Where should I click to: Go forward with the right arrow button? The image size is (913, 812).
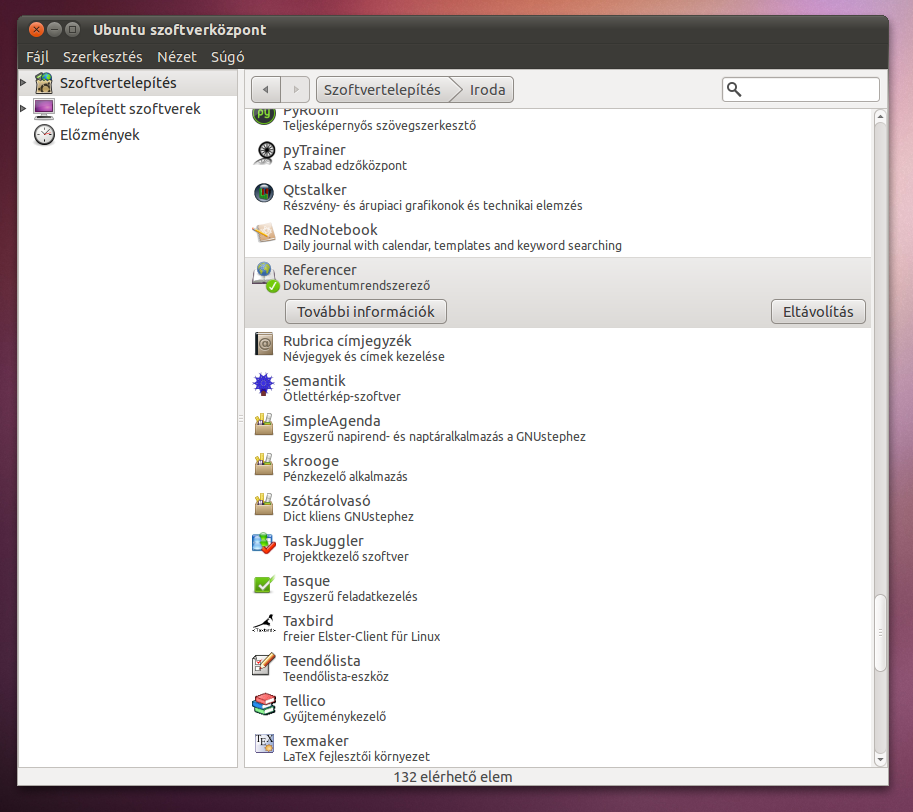coord(296,90)
